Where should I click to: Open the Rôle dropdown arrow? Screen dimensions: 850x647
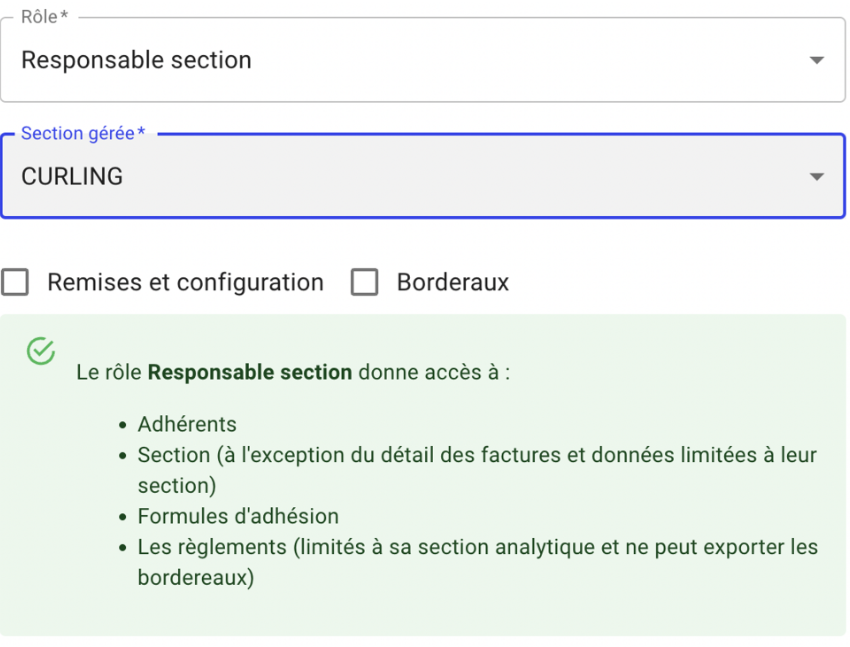click(x=816, y=60)
